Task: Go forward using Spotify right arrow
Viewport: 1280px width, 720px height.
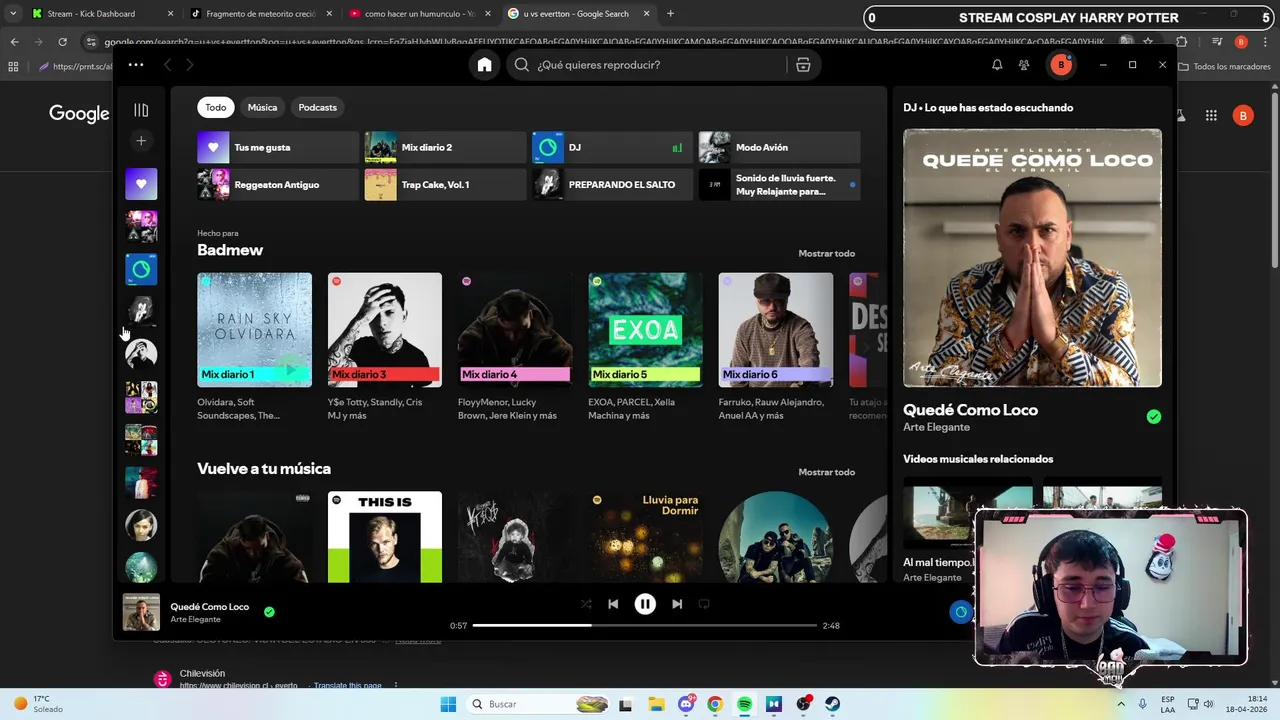Action: [x=189, y=65]
